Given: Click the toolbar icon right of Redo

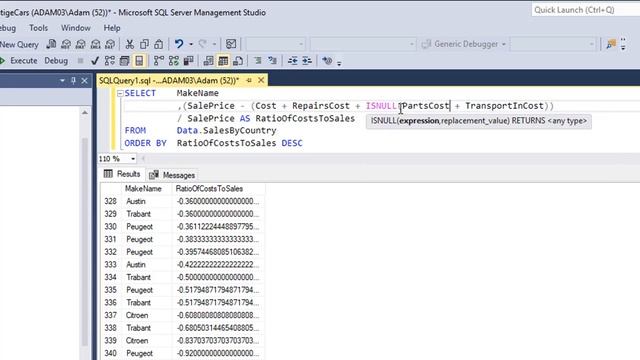Looking at the screenshot, I should click(x=231, y=44).
